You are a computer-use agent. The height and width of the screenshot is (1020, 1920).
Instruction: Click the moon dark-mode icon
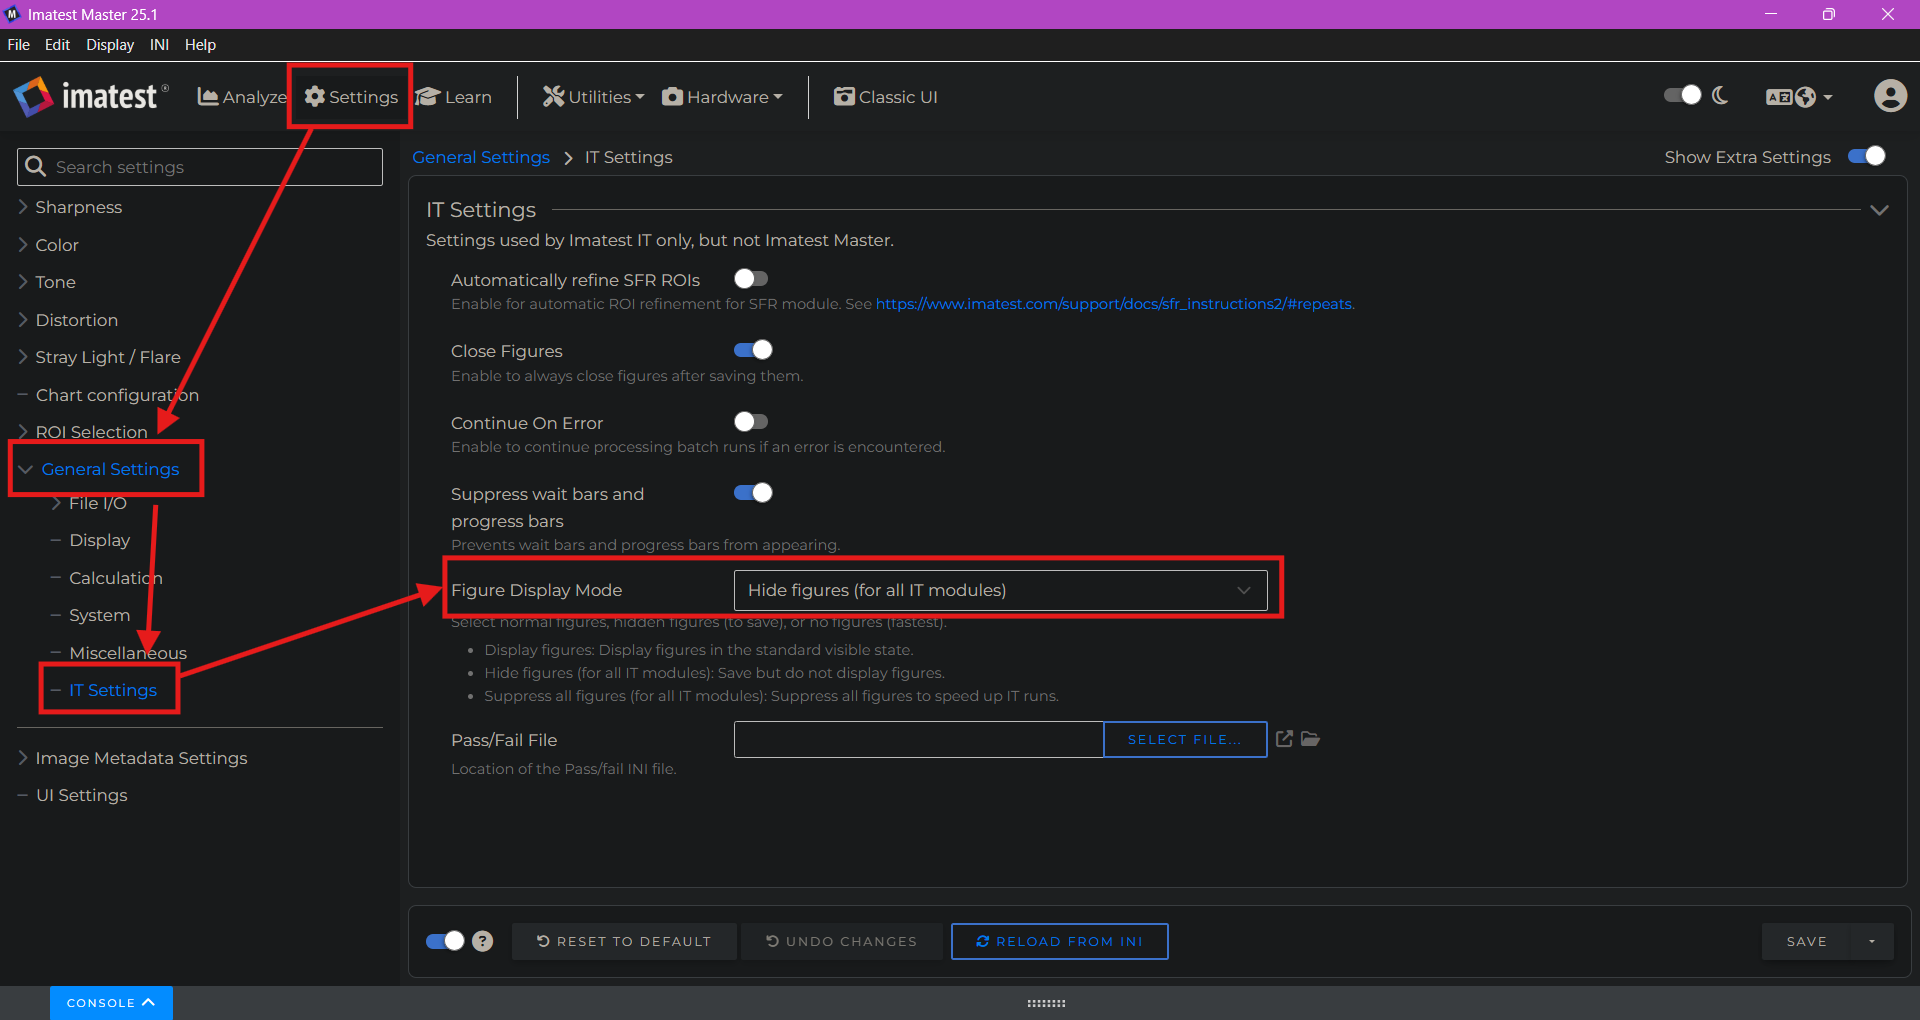click(x=1720, y=95)
